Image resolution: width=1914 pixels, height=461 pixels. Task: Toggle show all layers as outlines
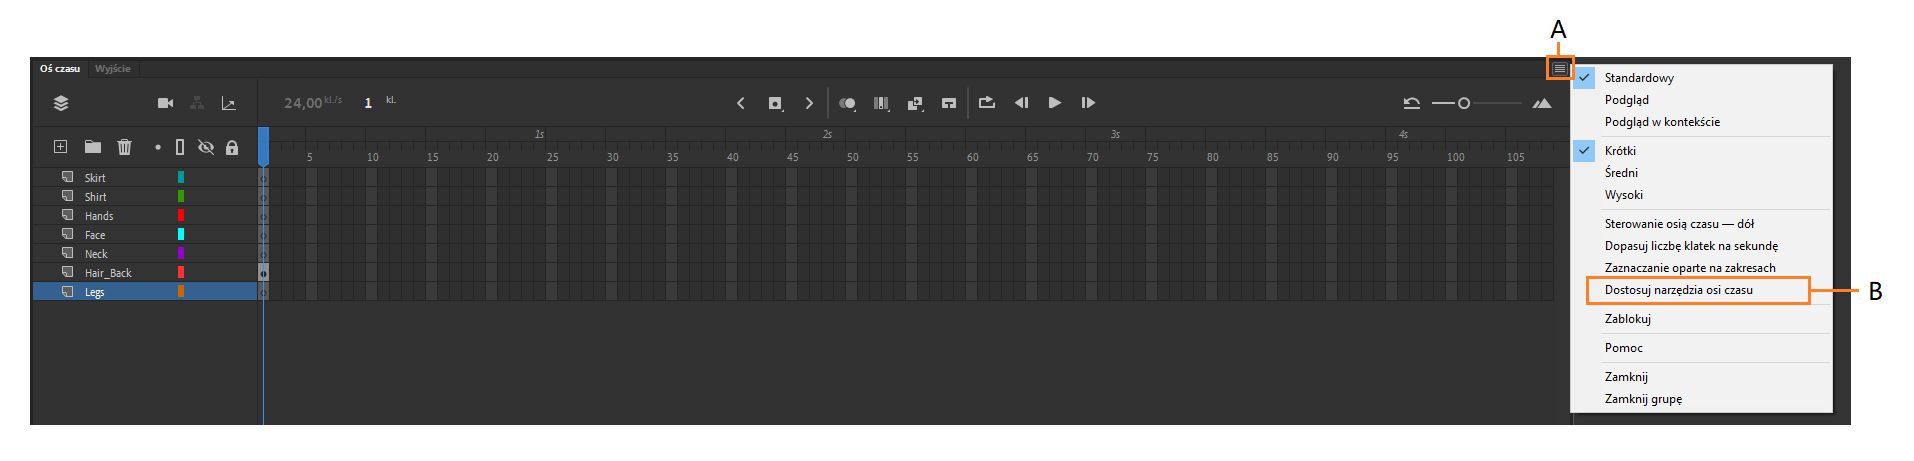180,147
